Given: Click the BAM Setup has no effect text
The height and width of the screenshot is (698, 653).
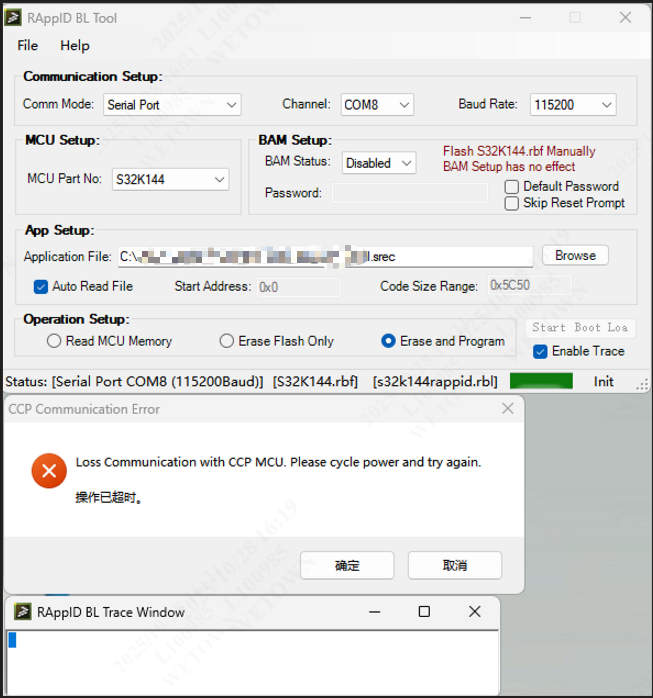Looking at the screenshot, I should pyautogui.click(x=509, y=166).
